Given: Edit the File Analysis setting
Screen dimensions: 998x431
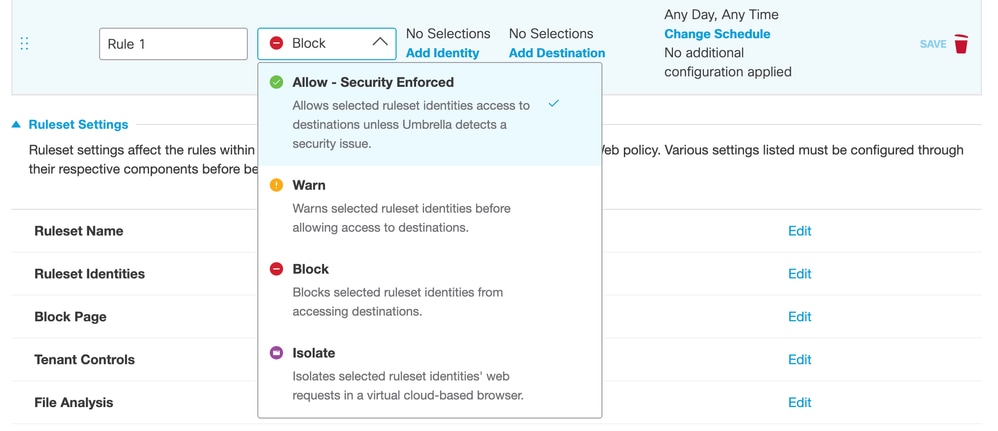Looking at the screenshot, I should click(x=799, y=403).
